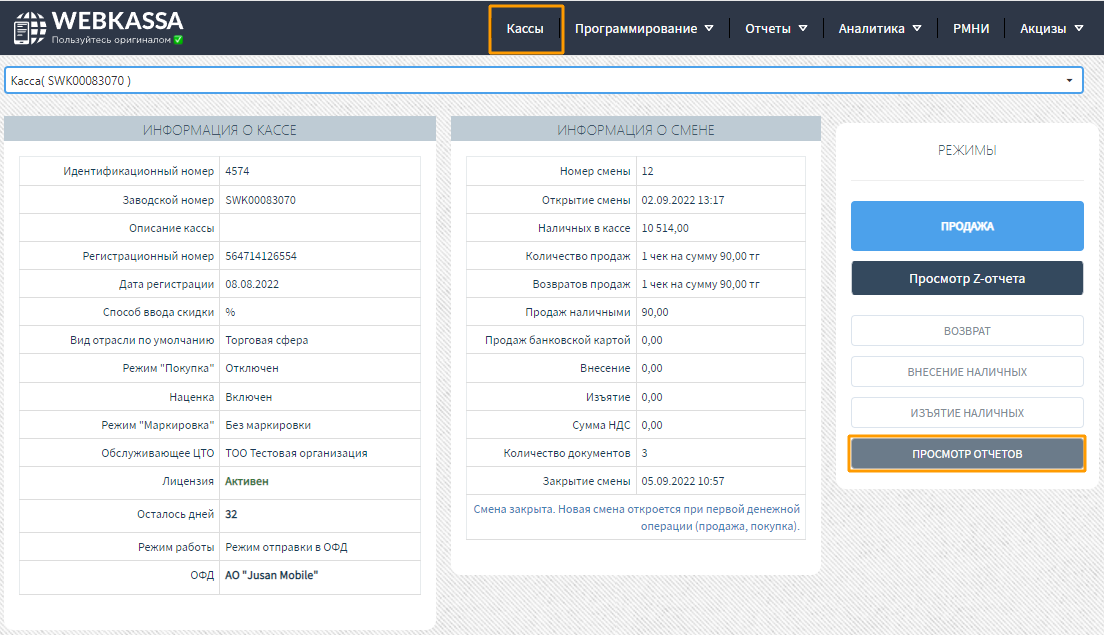
Task: Click shift number value 12
Action: point(648,171)
